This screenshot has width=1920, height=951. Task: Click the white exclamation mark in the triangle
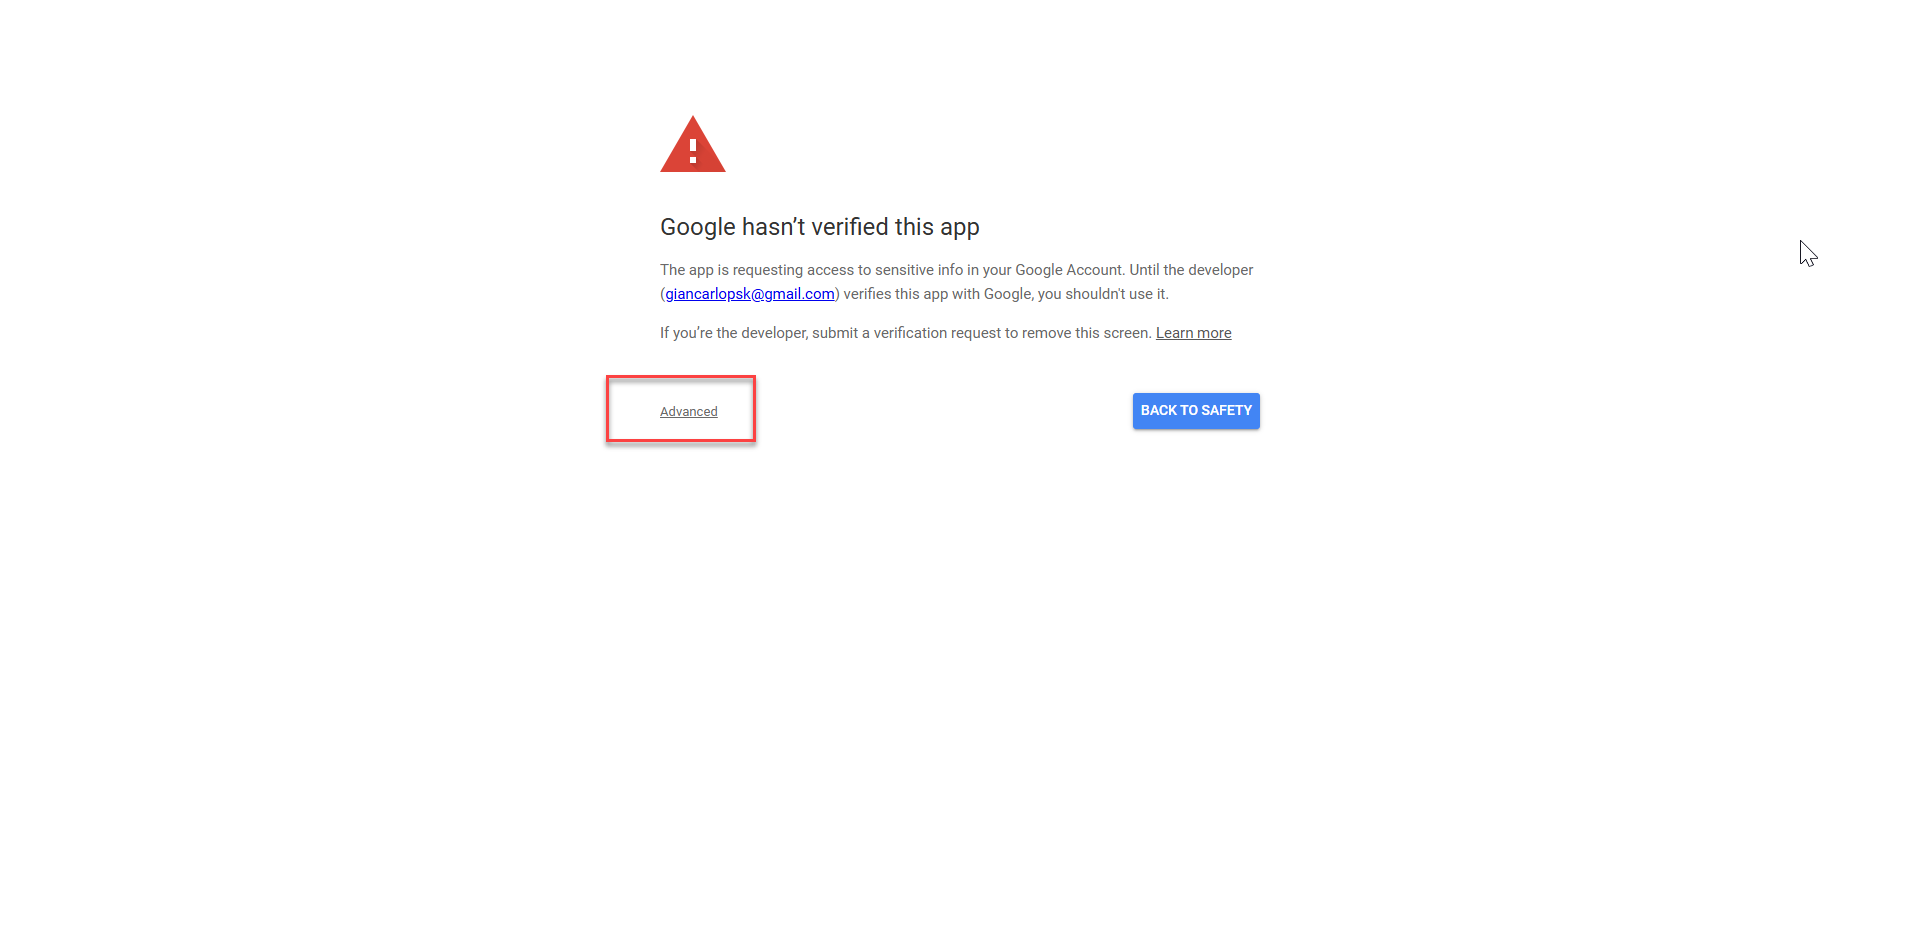pos(692,151)
